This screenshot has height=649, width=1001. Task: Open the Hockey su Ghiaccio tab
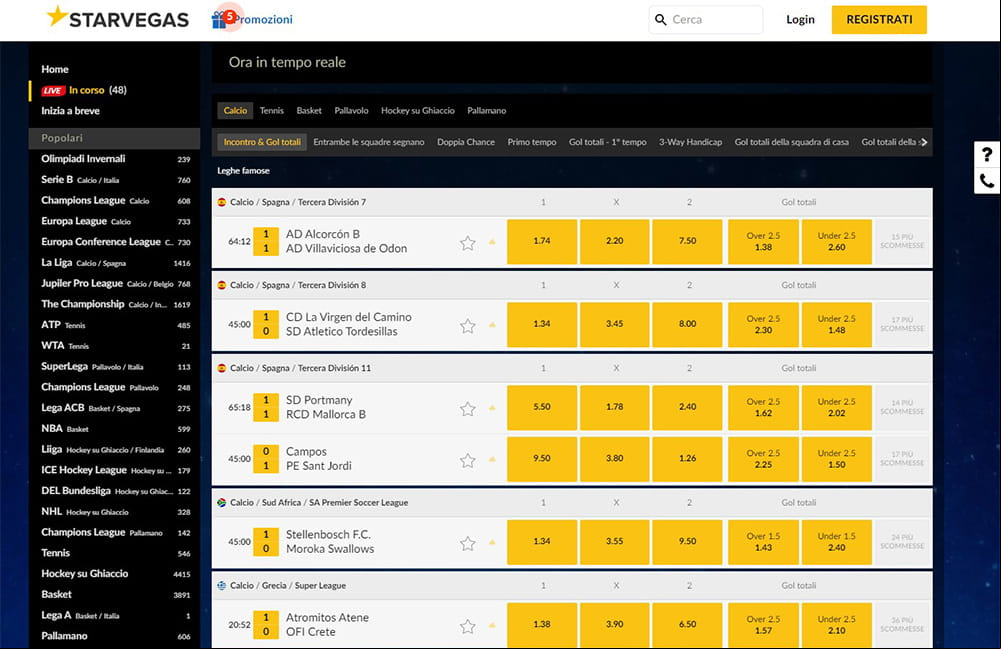click(x=418, y=110)
